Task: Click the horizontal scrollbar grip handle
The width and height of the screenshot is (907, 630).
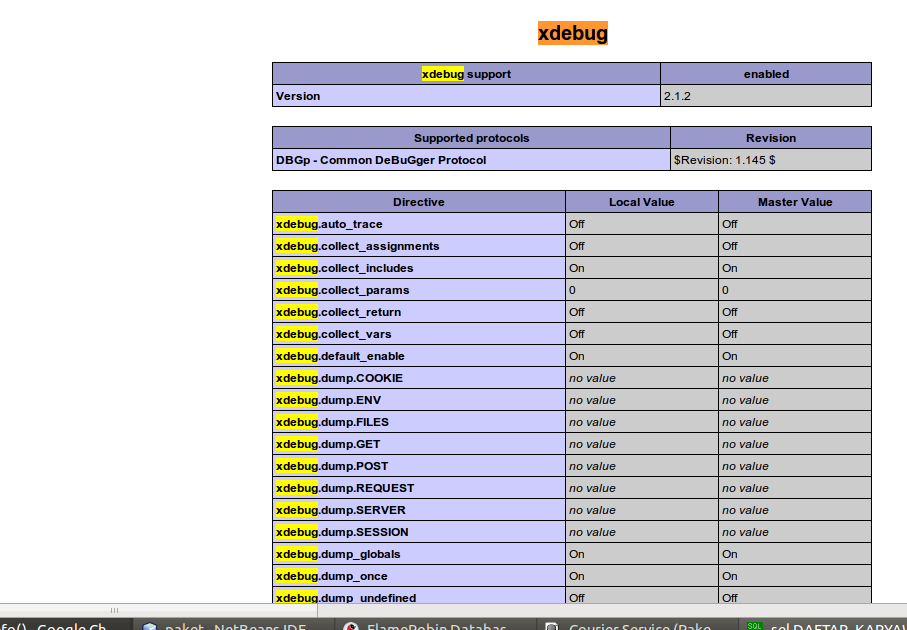Action: click(115, 610)
